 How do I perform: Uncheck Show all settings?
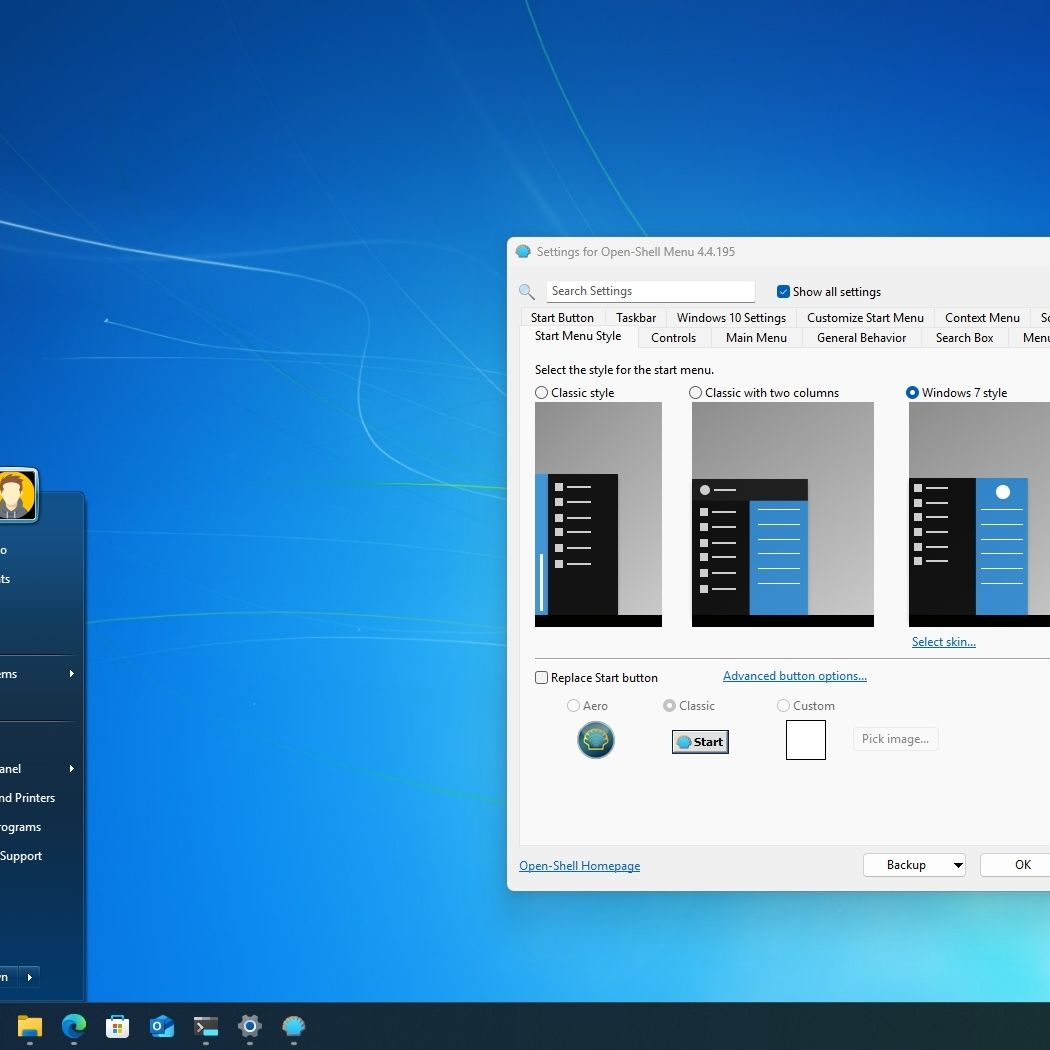783,292
